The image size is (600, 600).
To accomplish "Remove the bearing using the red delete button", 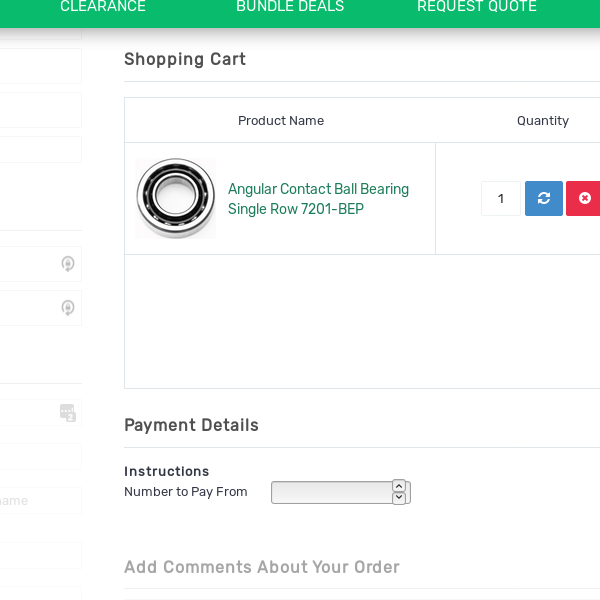I will (x=584, y=198).
